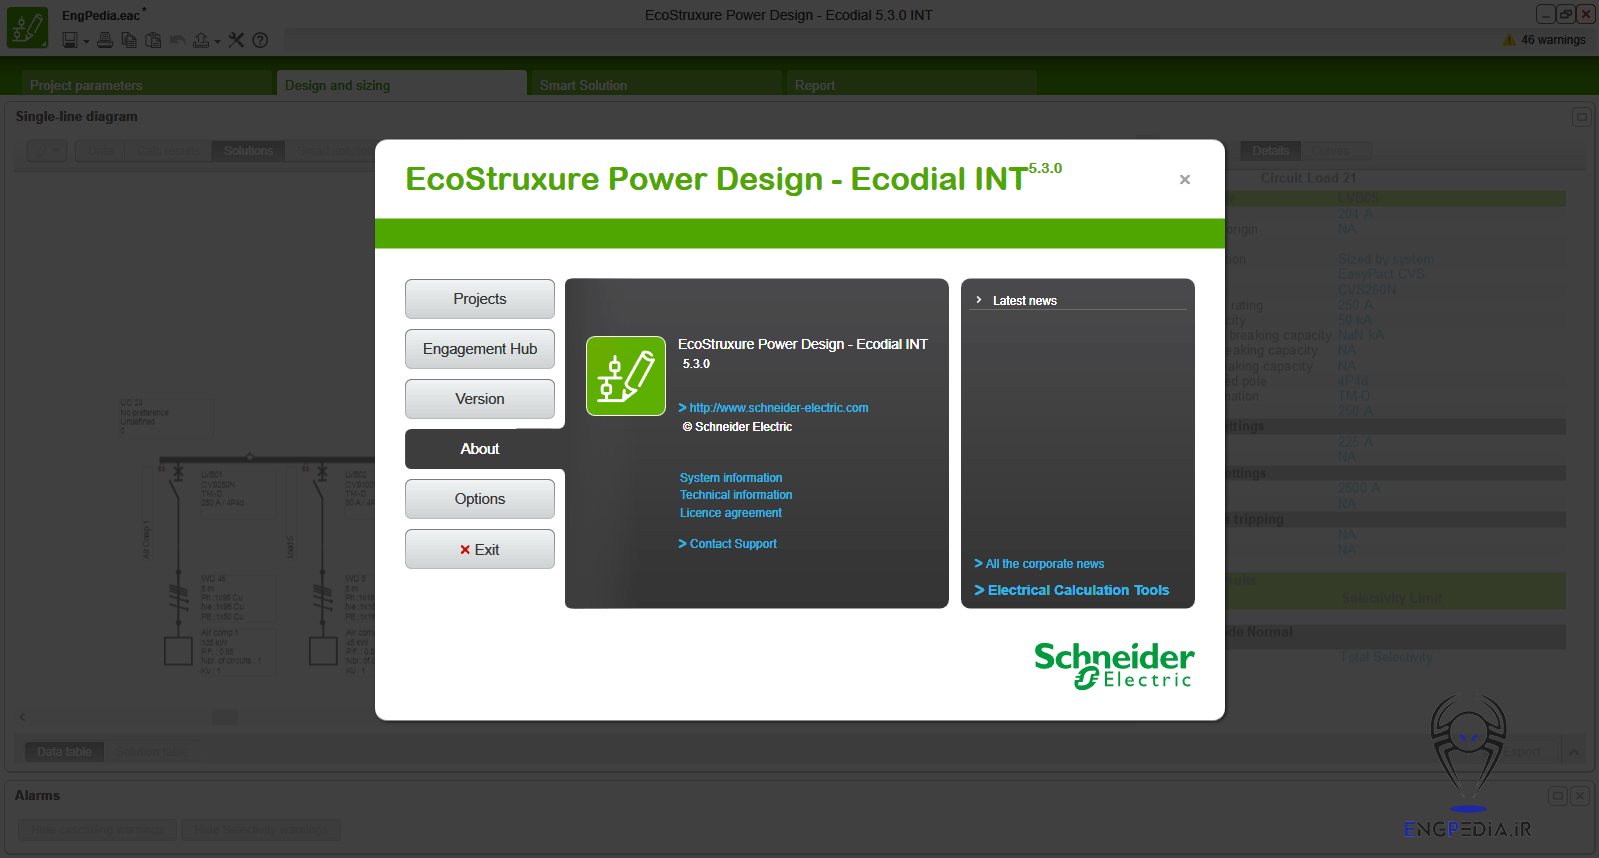
Task: Click the Ecodial application menu logo at top-left
Action: pos(27,27)
